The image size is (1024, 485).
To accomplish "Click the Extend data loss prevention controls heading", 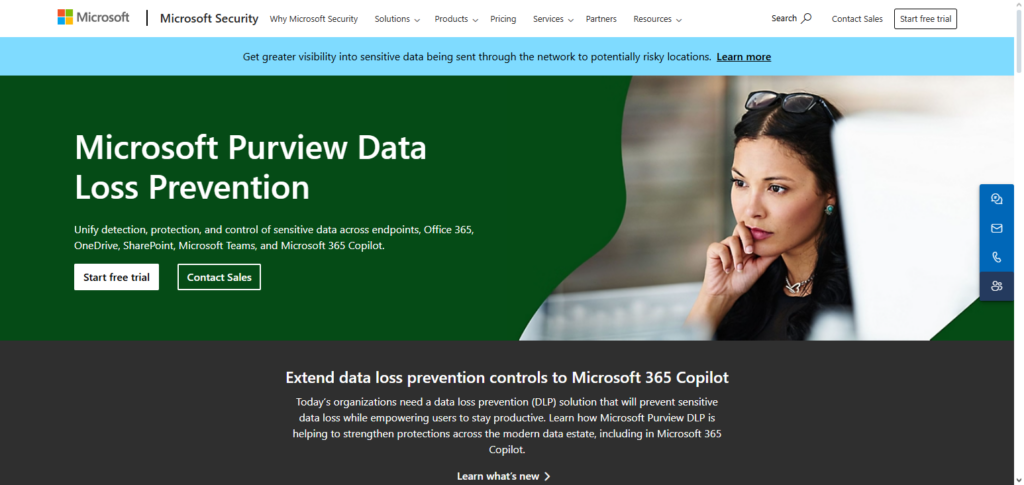I will pos(507,377).
